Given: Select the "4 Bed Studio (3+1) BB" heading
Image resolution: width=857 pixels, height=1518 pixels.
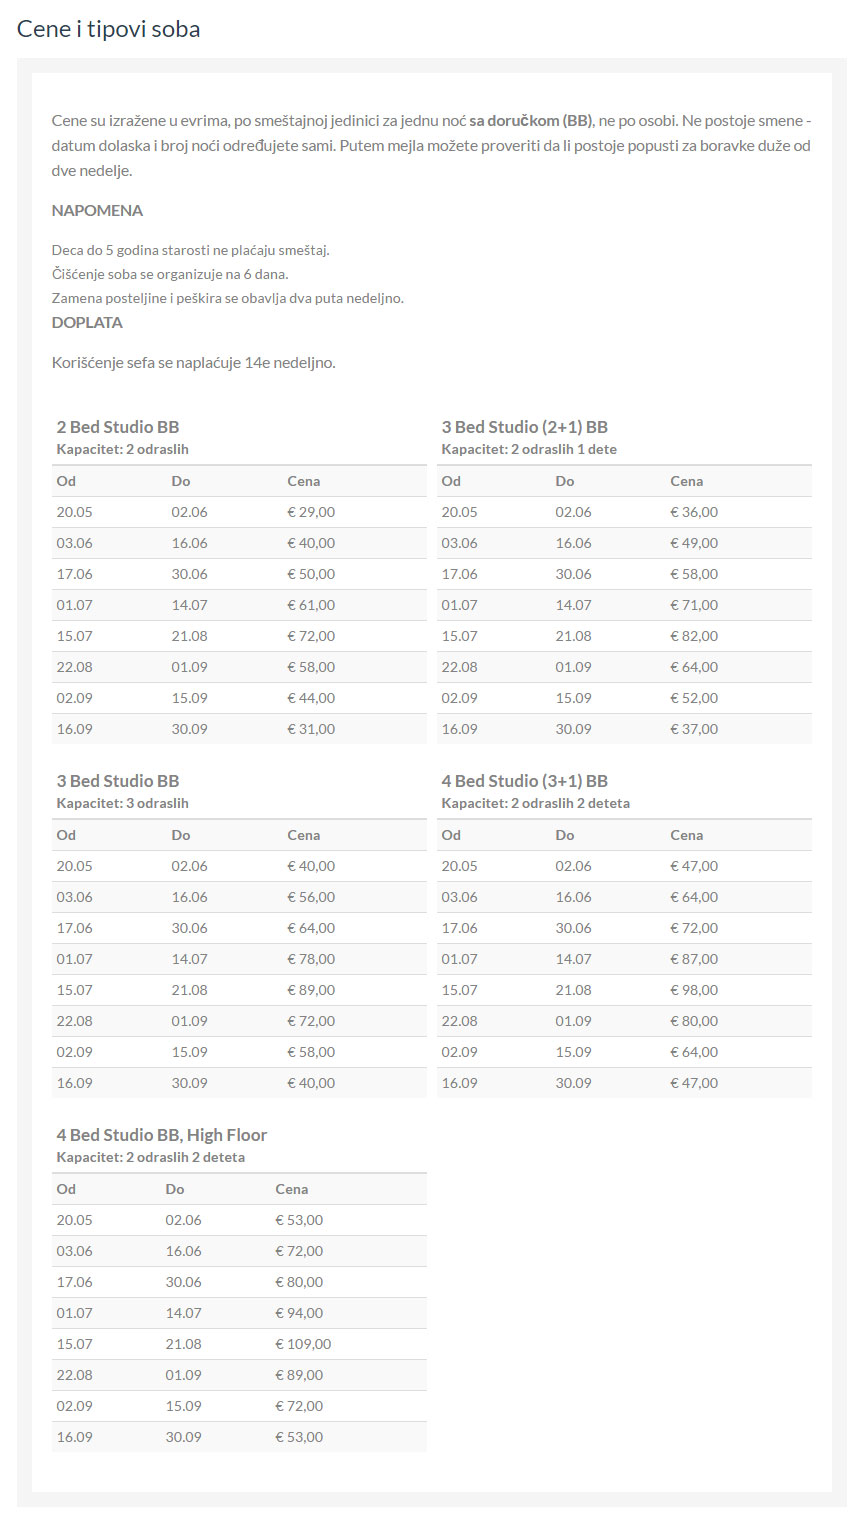Looking at the screenshot, I should pos(524,781).
